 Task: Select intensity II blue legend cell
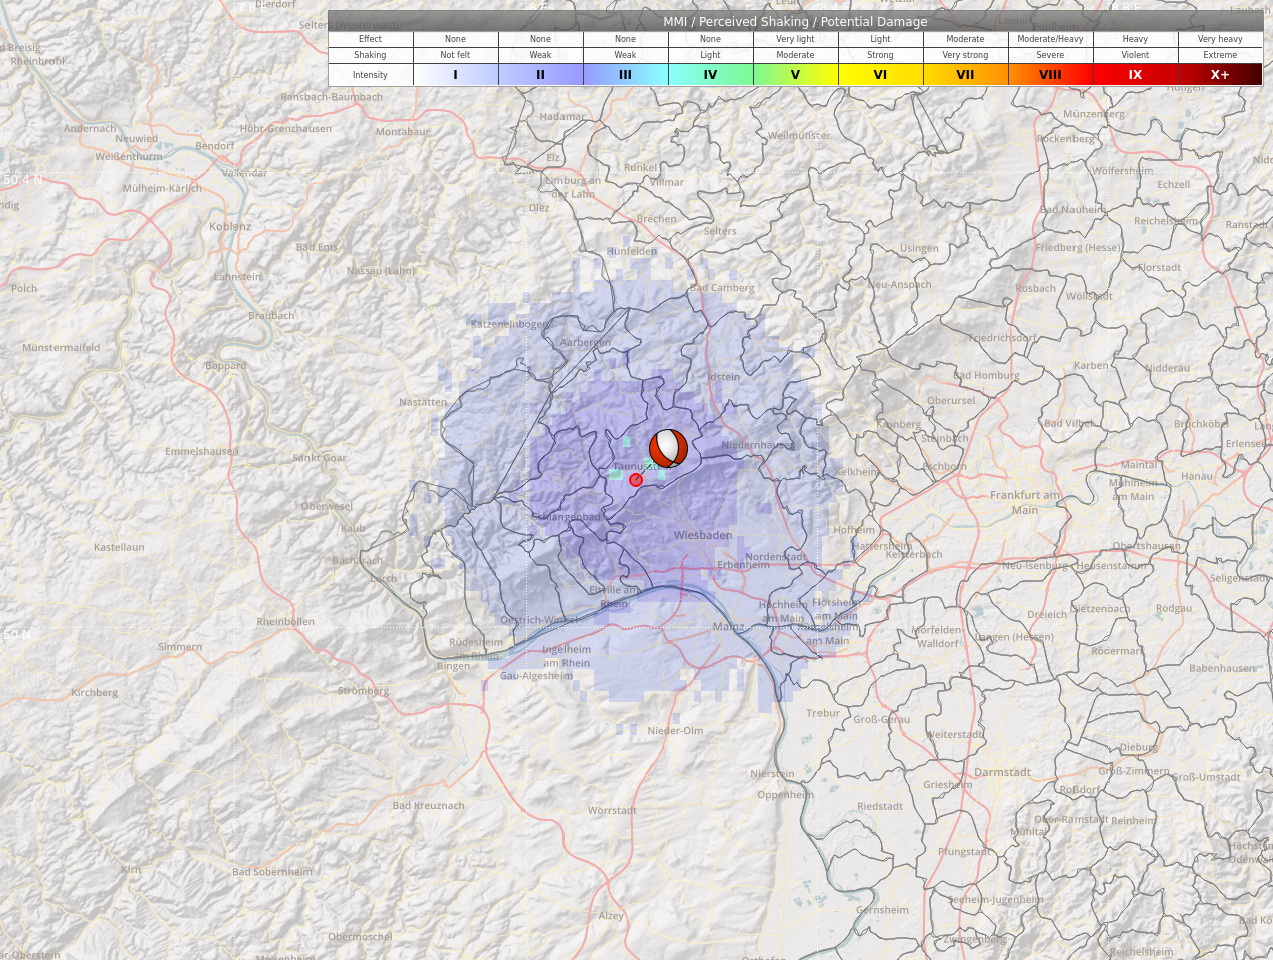click(x=540, y=75)
